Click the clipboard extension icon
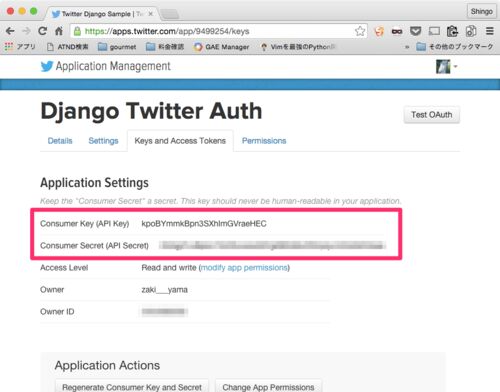Image resolution: width=500 pixels, height=392 pixels. 452,31
